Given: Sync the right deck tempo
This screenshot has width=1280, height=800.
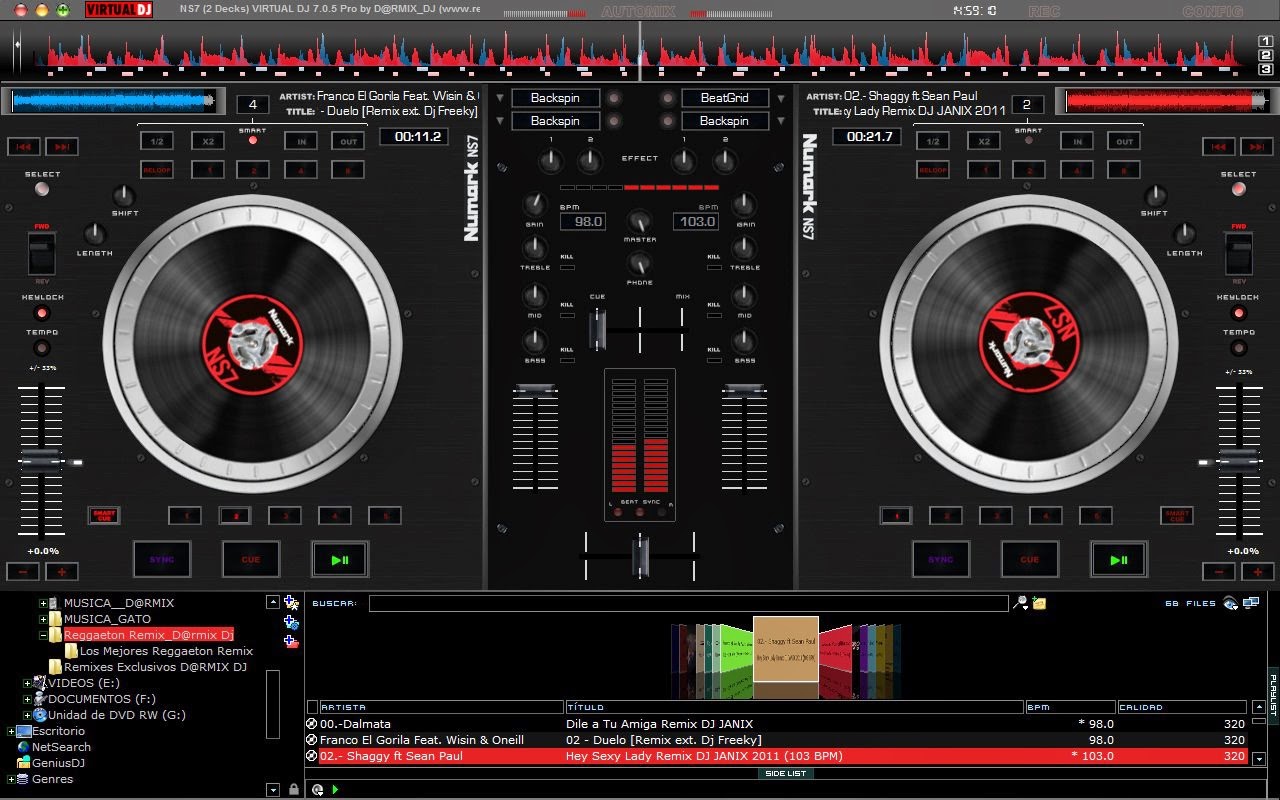Looking at the screenshot, I should (x=941, y=559).
